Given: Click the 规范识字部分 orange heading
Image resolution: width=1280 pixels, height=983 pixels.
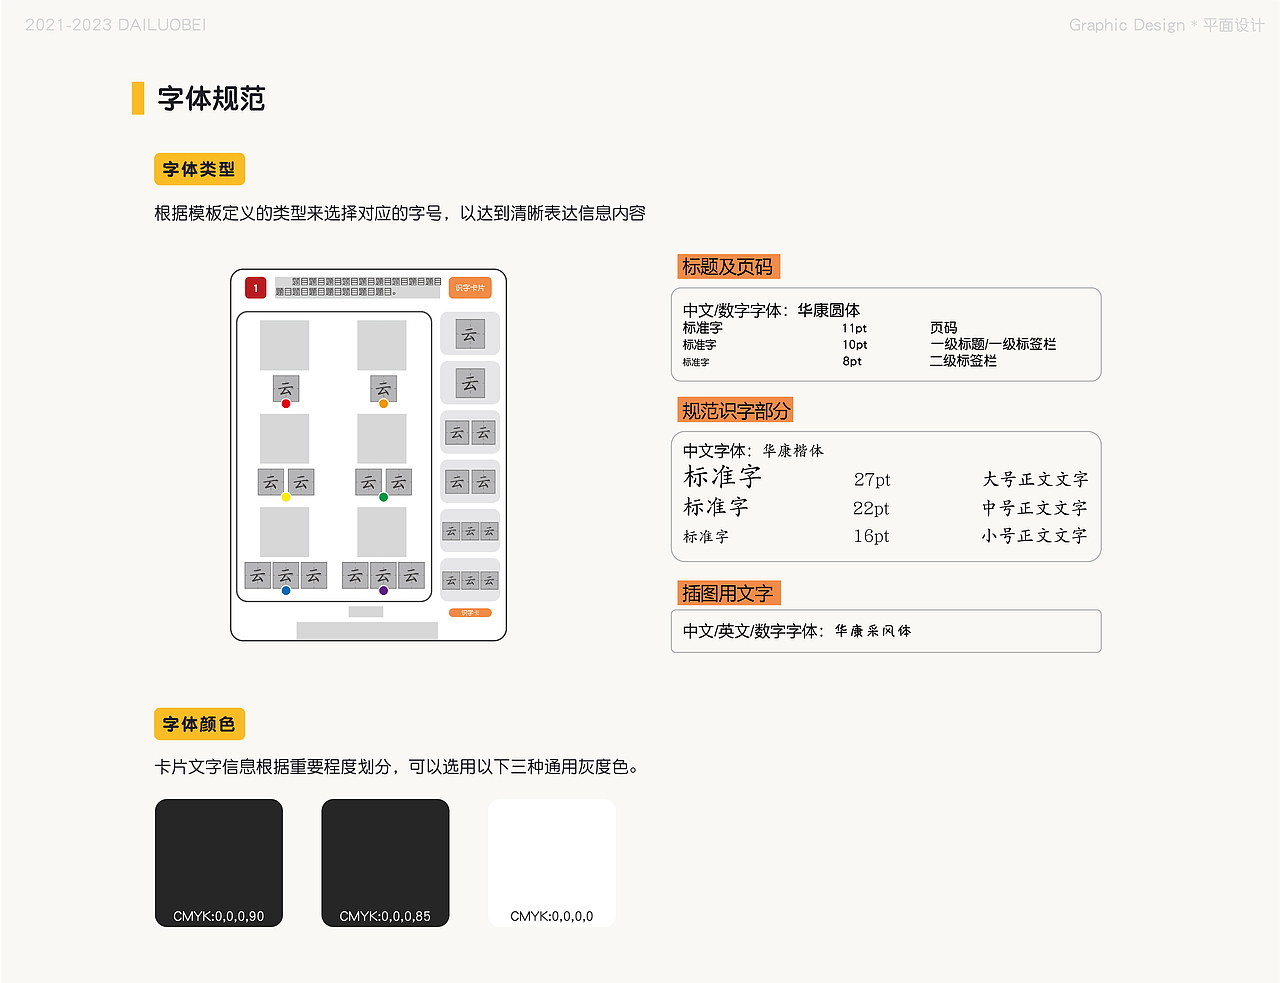Looking at the screenshot, I should pyautogui.click(x=736, y=410).
